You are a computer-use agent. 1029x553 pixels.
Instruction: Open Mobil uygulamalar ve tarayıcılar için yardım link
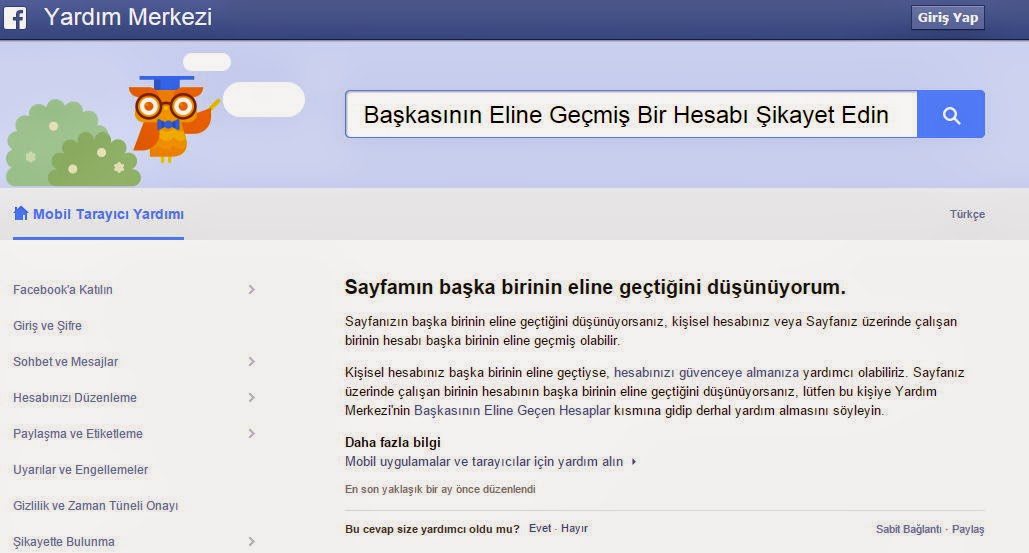pos(484,462)
